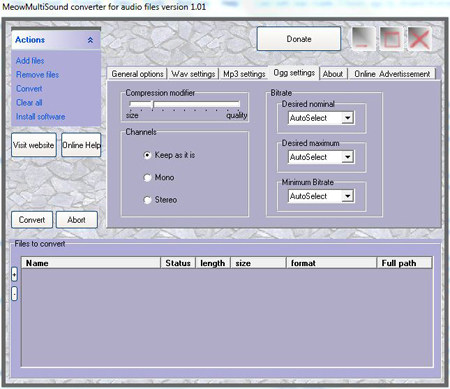Open the About tab
Image resolution: width=450 pixels, height=389 pixels.
(333, 74)
